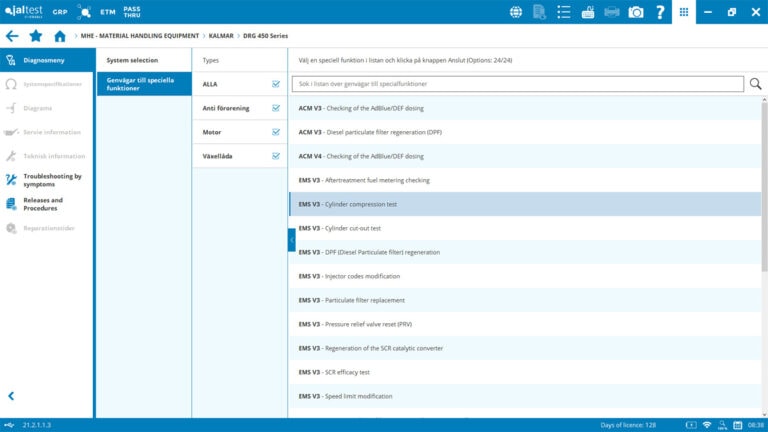Select EMS V3 Cylinder compression test

pyautogui.click(x=525, y=204)
